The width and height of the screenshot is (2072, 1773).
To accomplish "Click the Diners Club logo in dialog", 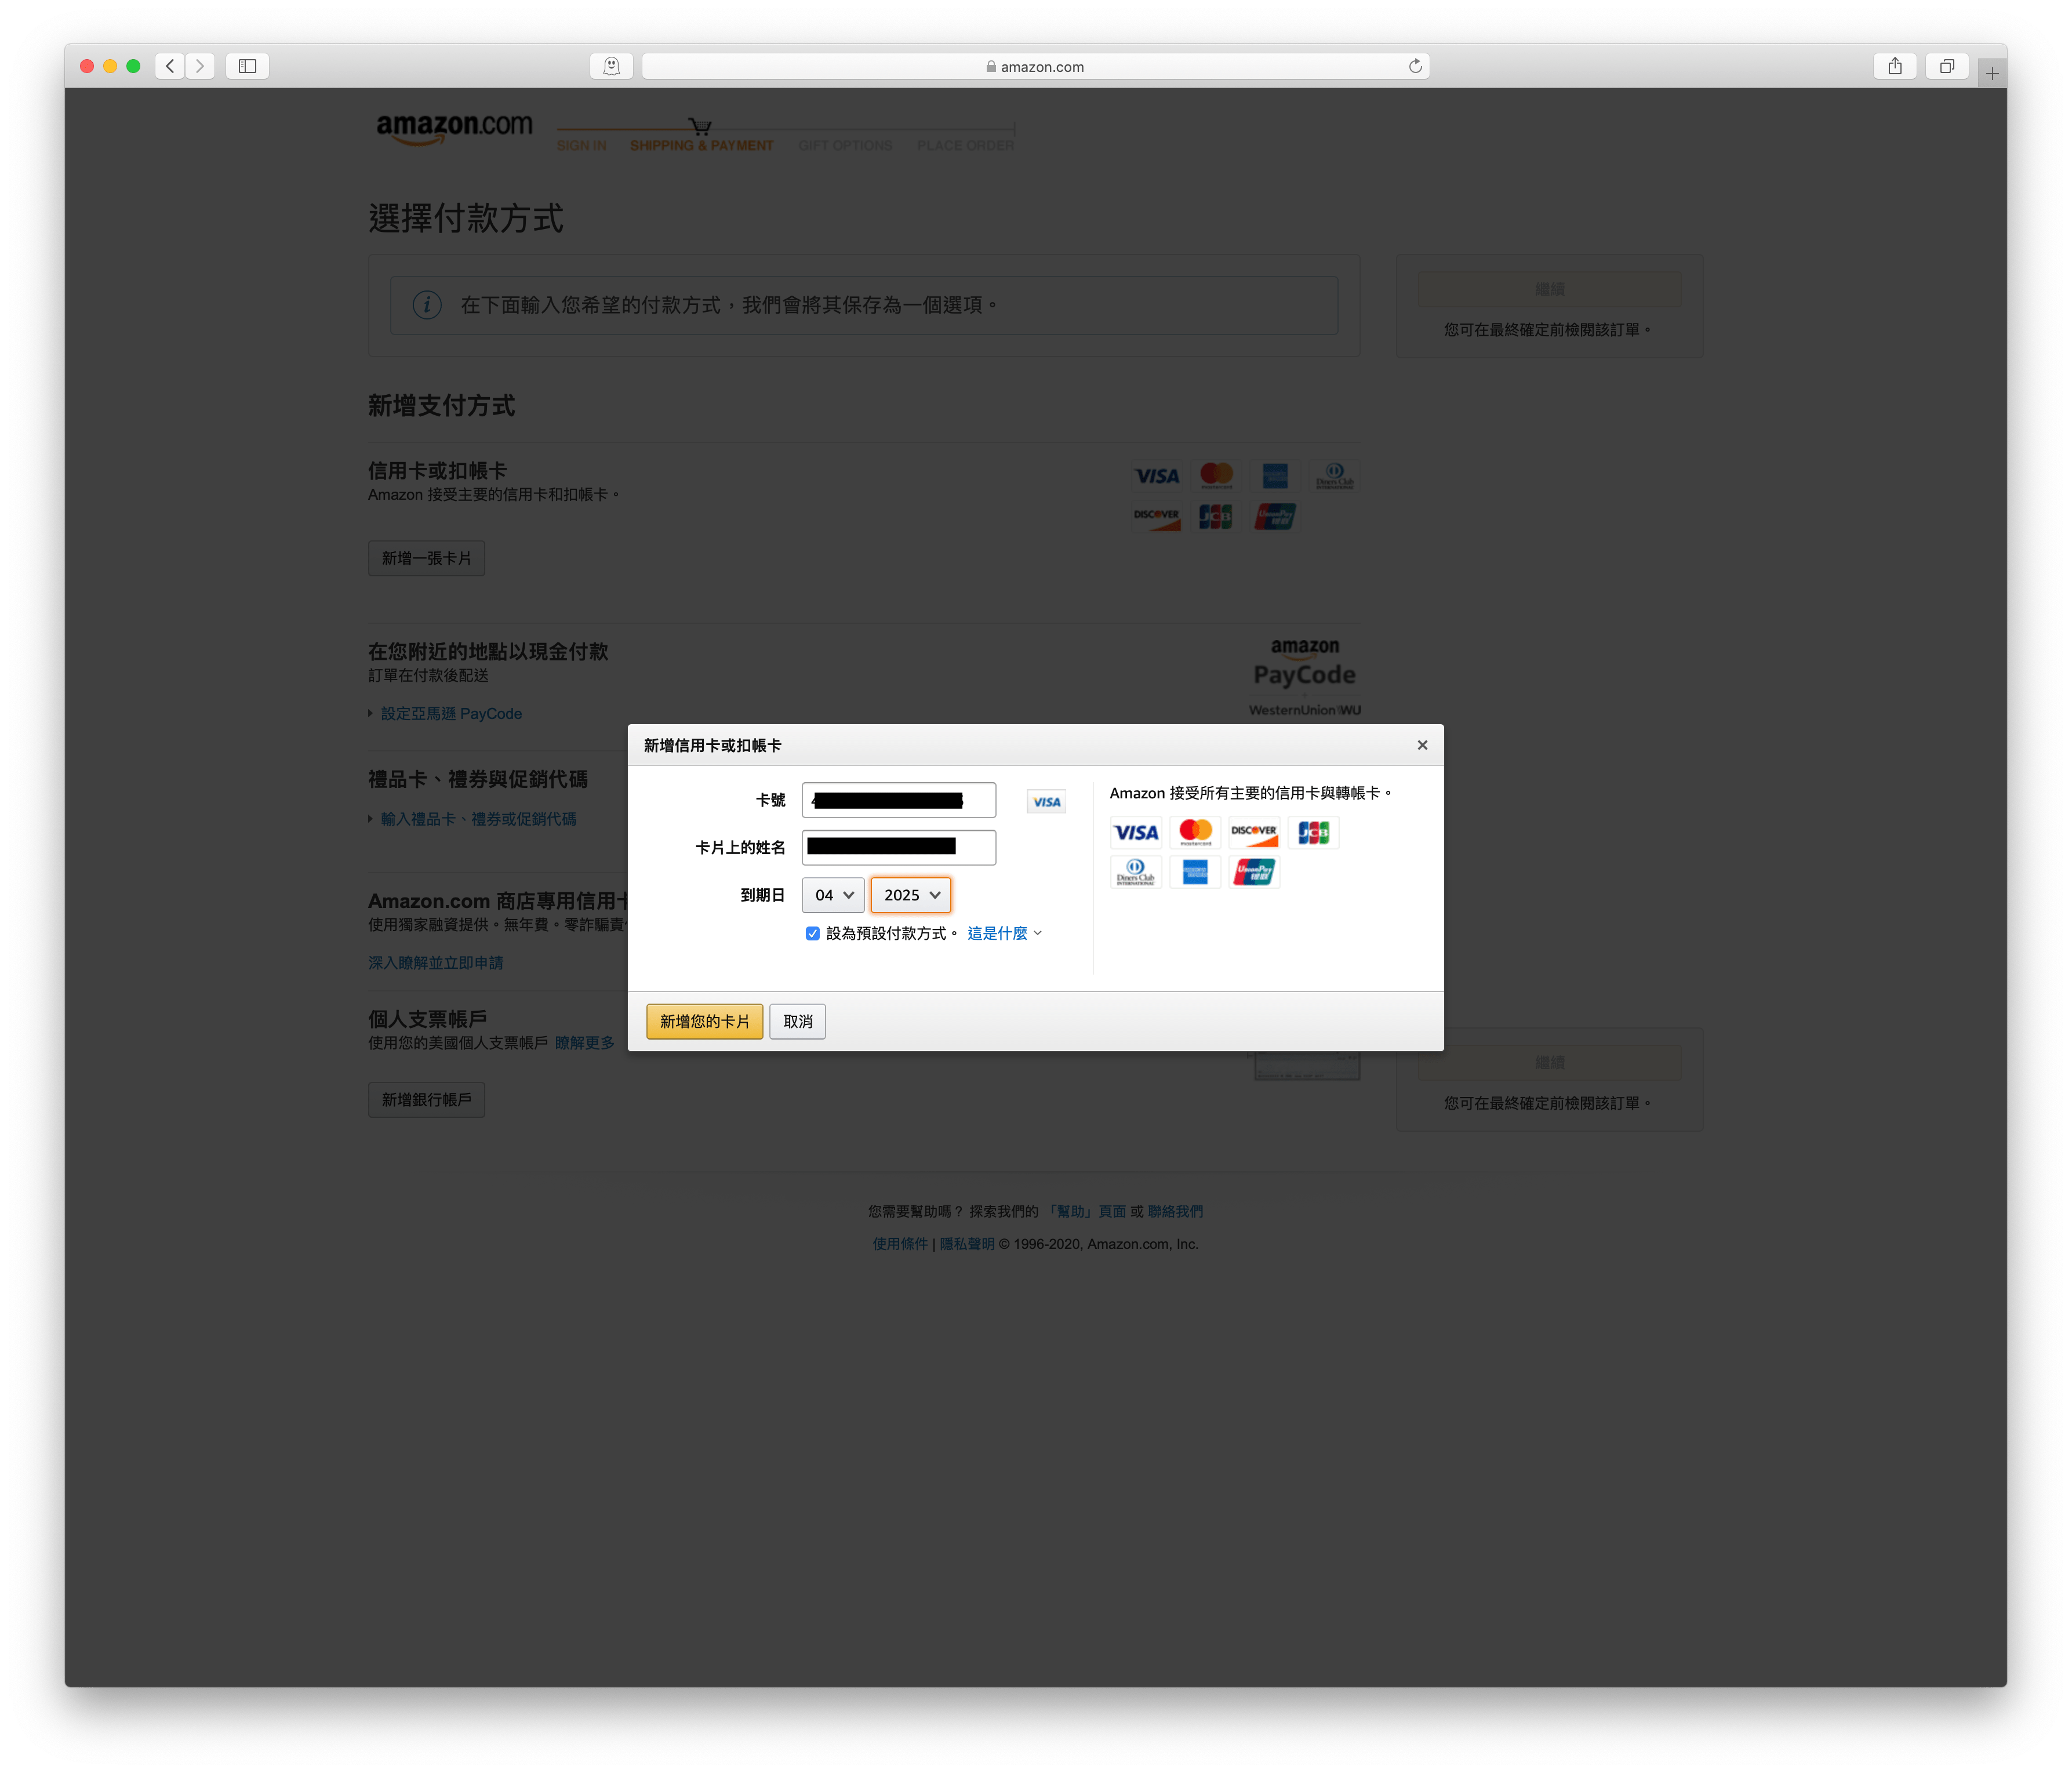I will tap(1136, 872).
